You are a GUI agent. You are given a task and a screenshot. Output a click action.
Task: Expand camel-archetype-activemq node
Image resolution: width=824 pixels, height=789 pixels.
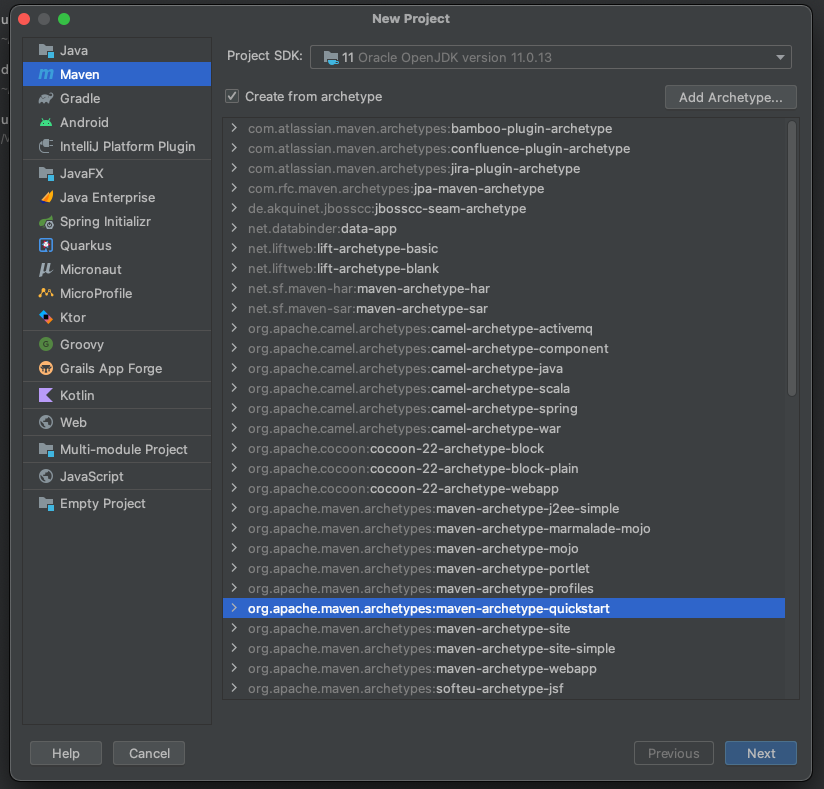[234, 327]
